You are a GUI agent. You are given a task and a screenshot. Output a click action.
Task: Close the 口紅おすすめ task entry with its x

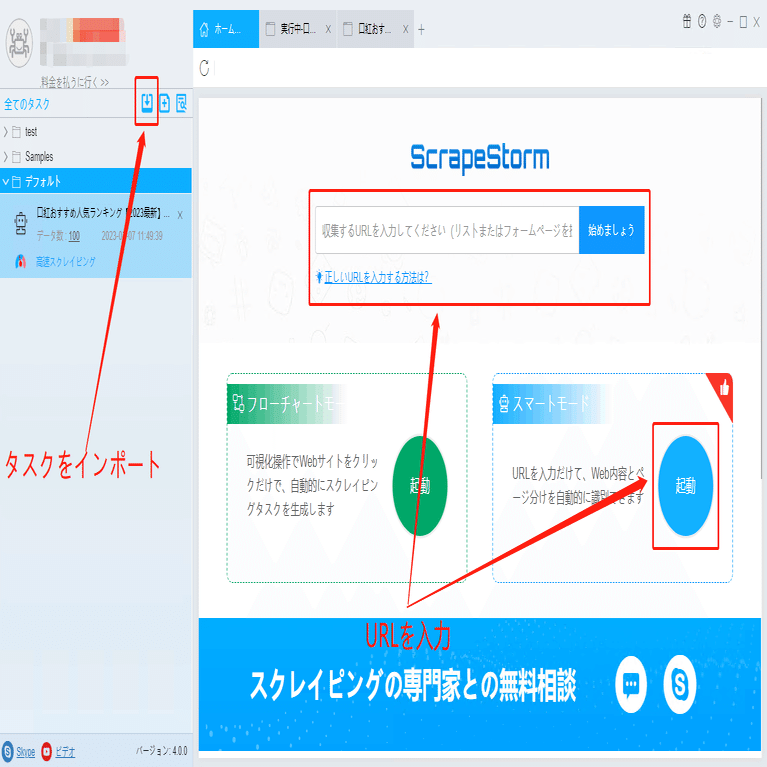coord(180,215)
